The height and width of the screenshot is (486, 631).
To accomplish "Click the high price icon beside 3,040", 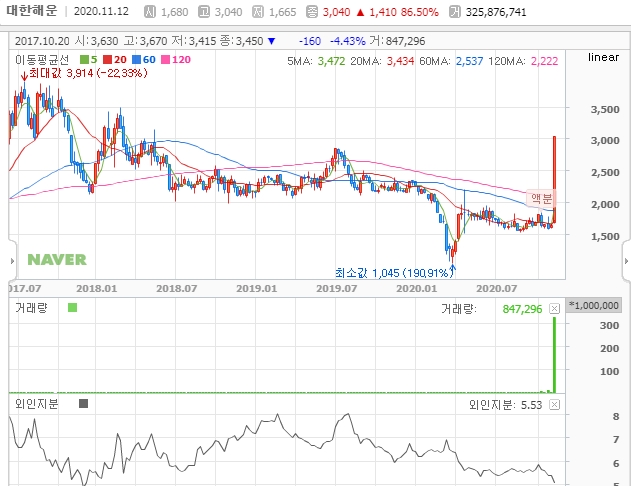I will click(204, 12).
